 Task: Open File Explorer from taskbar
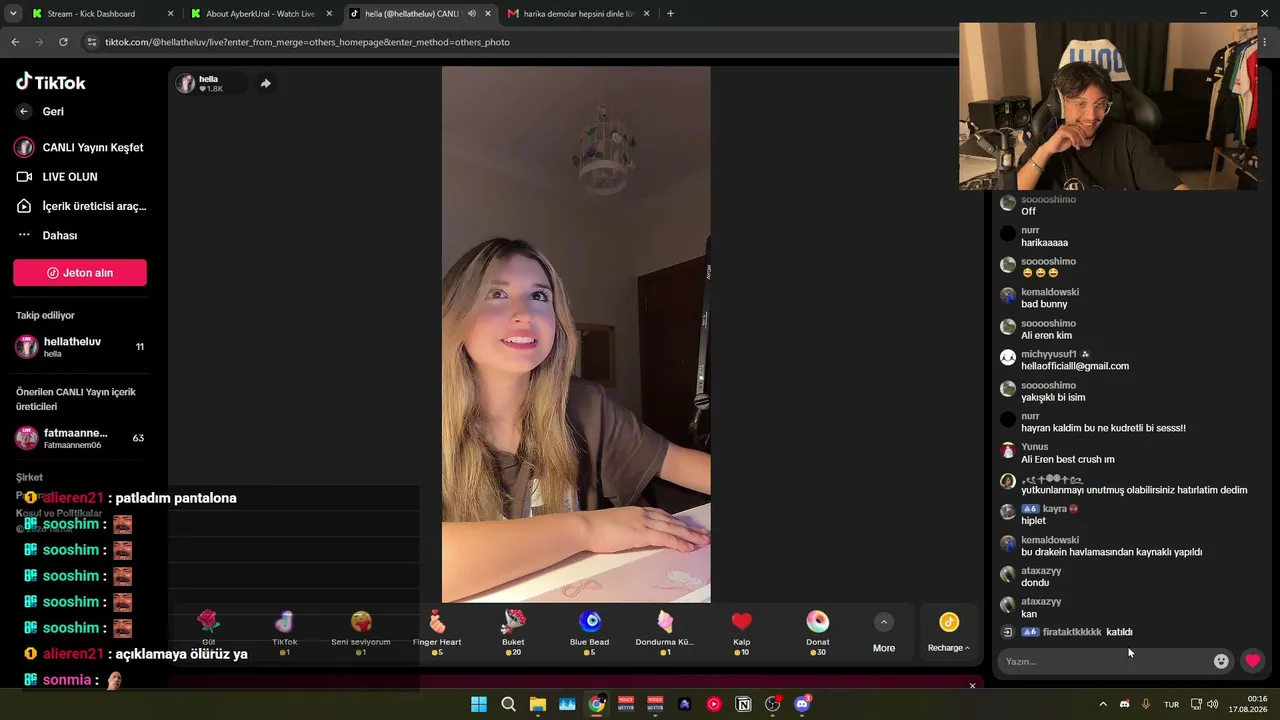pyautogui.click(x=537, y=704)
